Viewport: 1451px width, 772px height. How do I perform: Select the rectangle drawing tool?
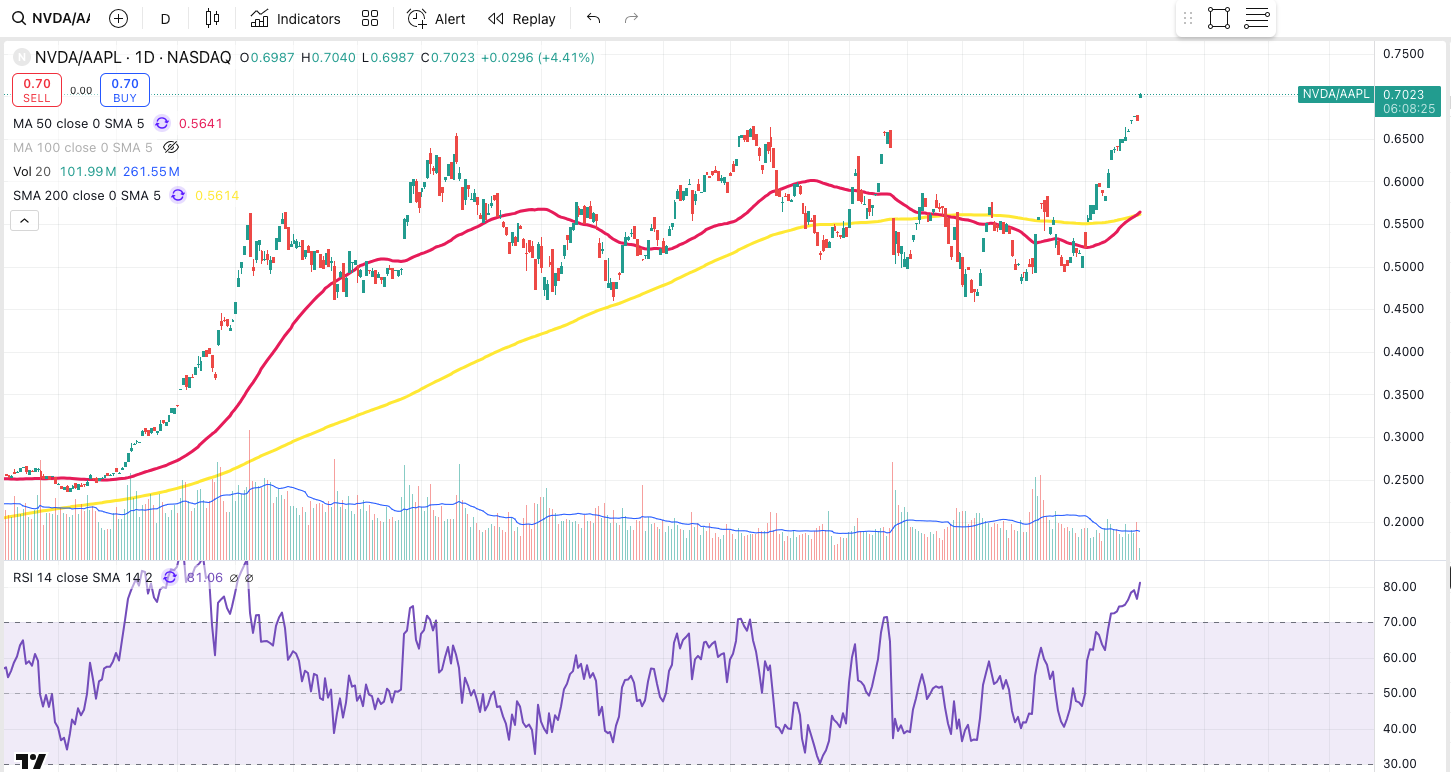pyautogui.click(x=1218, y=18)
